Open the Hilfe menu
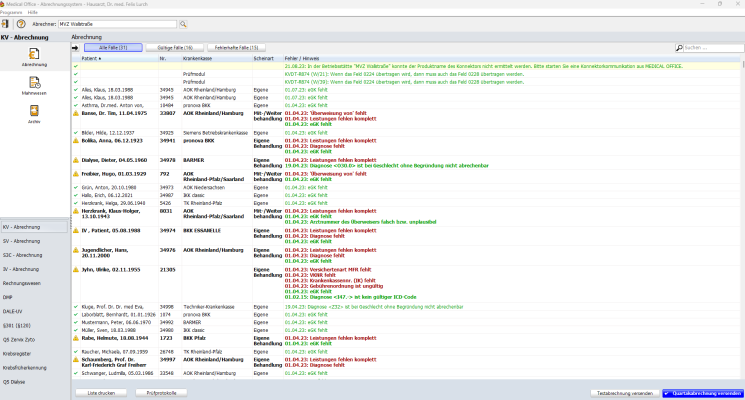 click(x=33, y=12)
